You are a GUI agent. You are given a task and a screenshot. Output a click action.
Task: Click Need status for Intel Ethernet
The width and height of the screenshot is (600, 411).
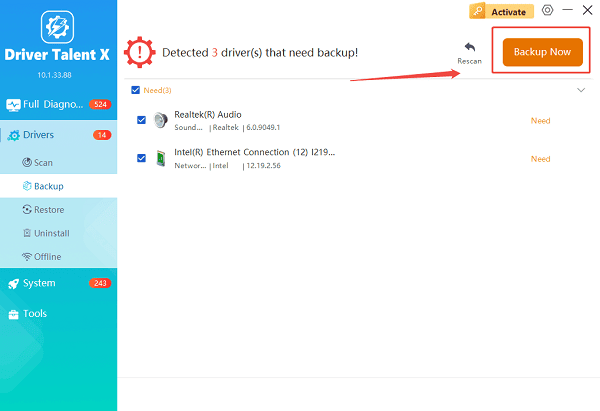(x=540, y=159)
